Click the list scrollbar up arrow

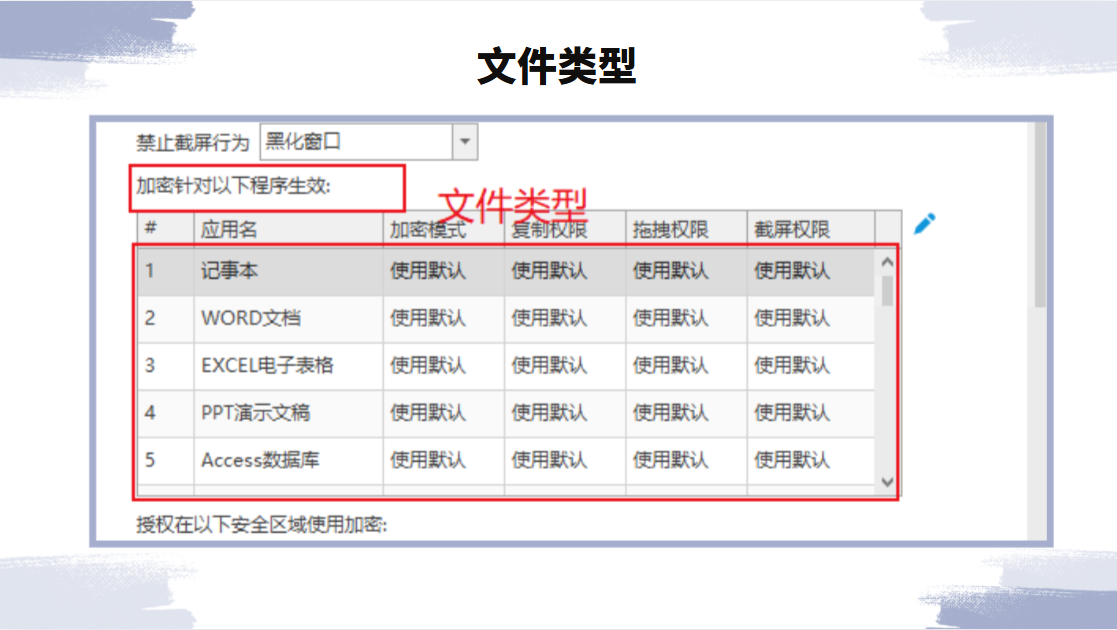(x=887, y=262)
